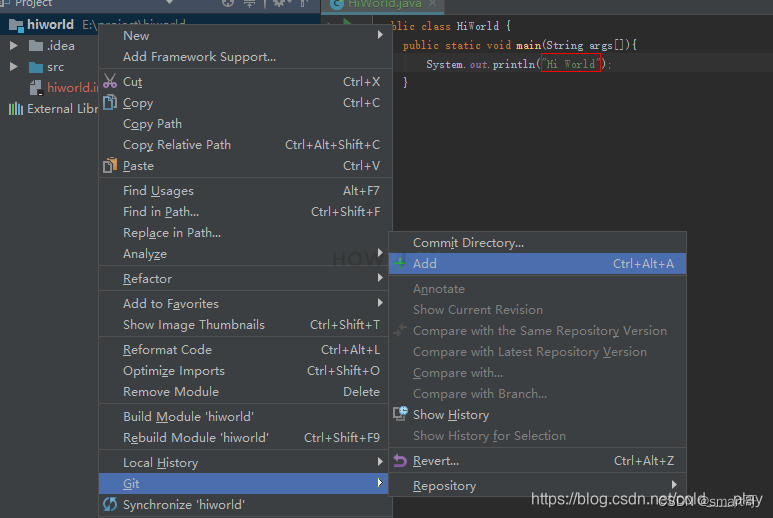This screenshot has height=518, width=773.
Task: Close the HiWorld.java tab
Action: pos(432,4)
